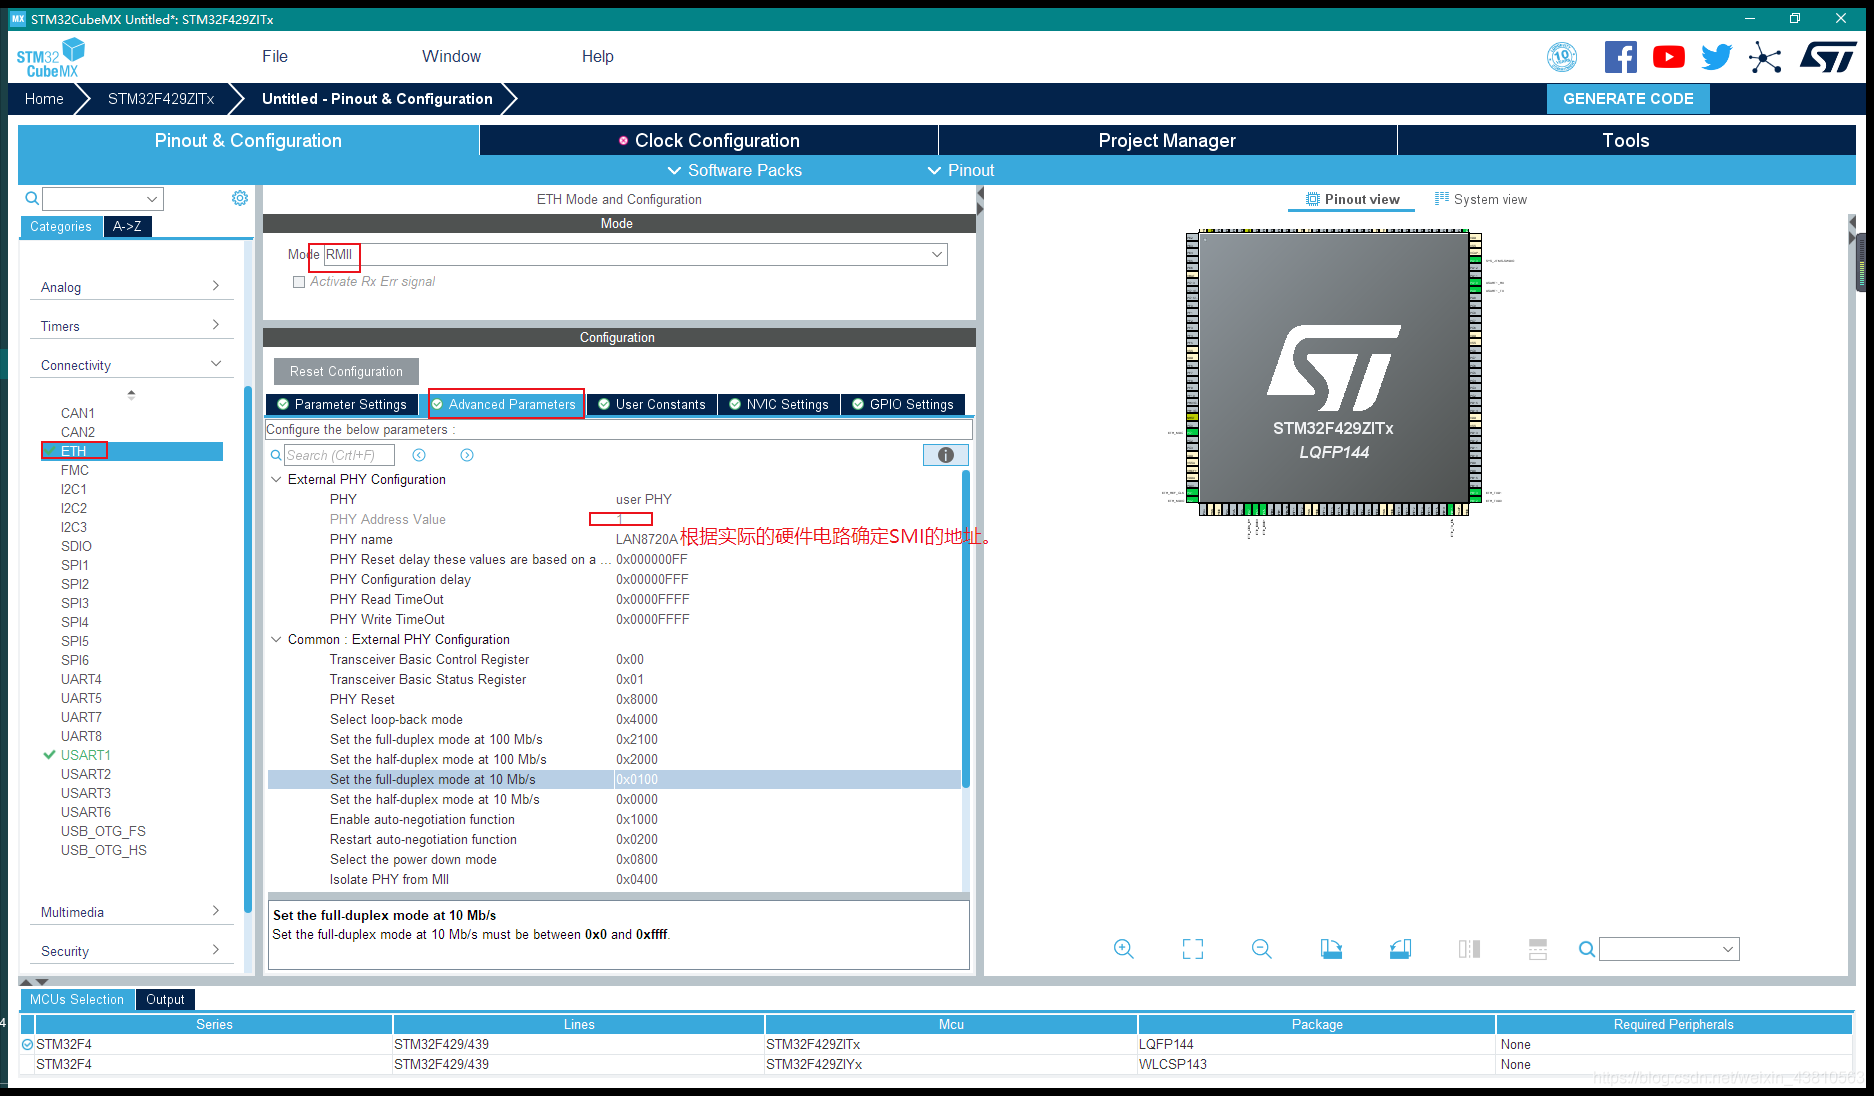Click the pin layout rows icon
1874x1096 pixels.
click(1538, 949)
